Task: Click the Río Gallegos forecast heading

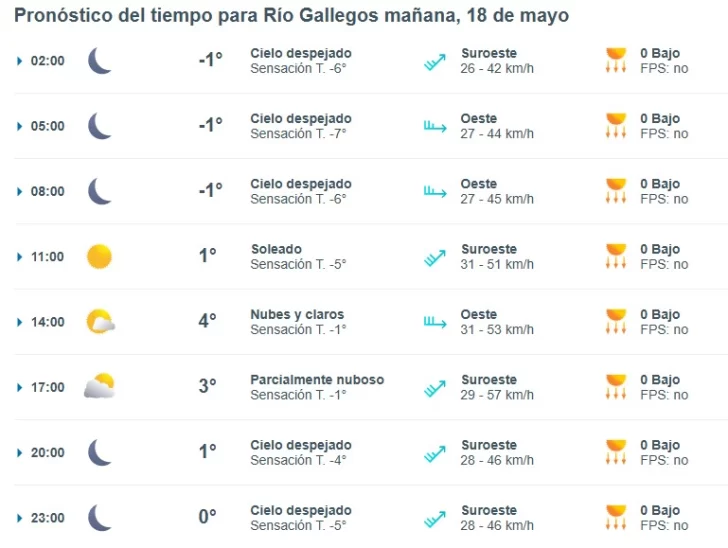Action: point(291,16)
